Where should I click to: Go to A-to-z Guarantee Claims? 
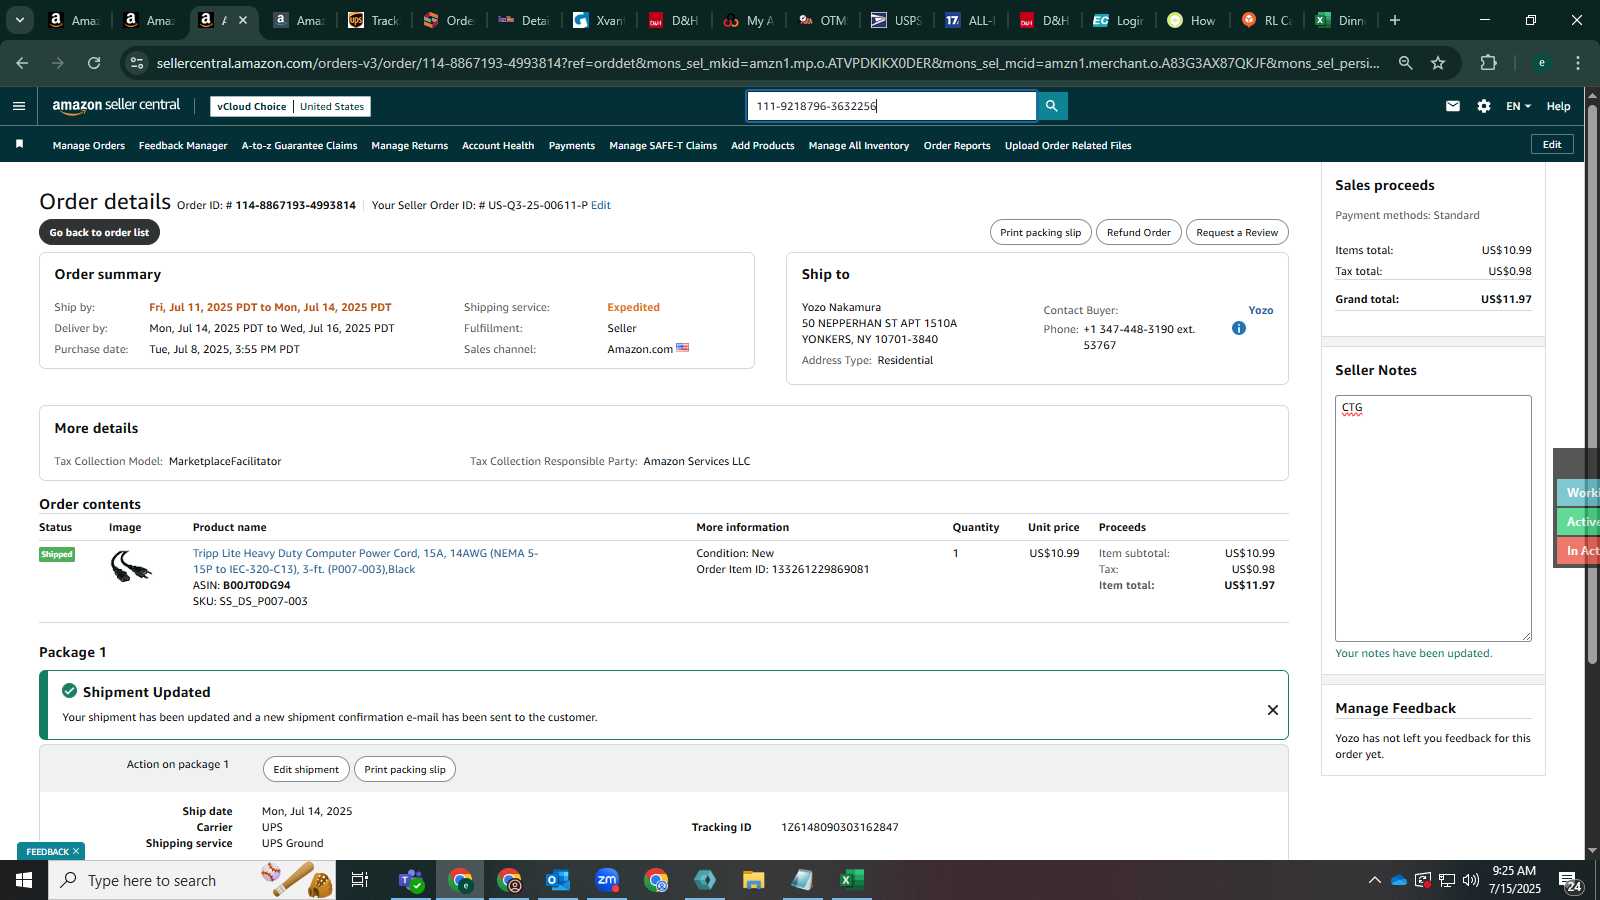pyautogui.click(x=299, y=145)
